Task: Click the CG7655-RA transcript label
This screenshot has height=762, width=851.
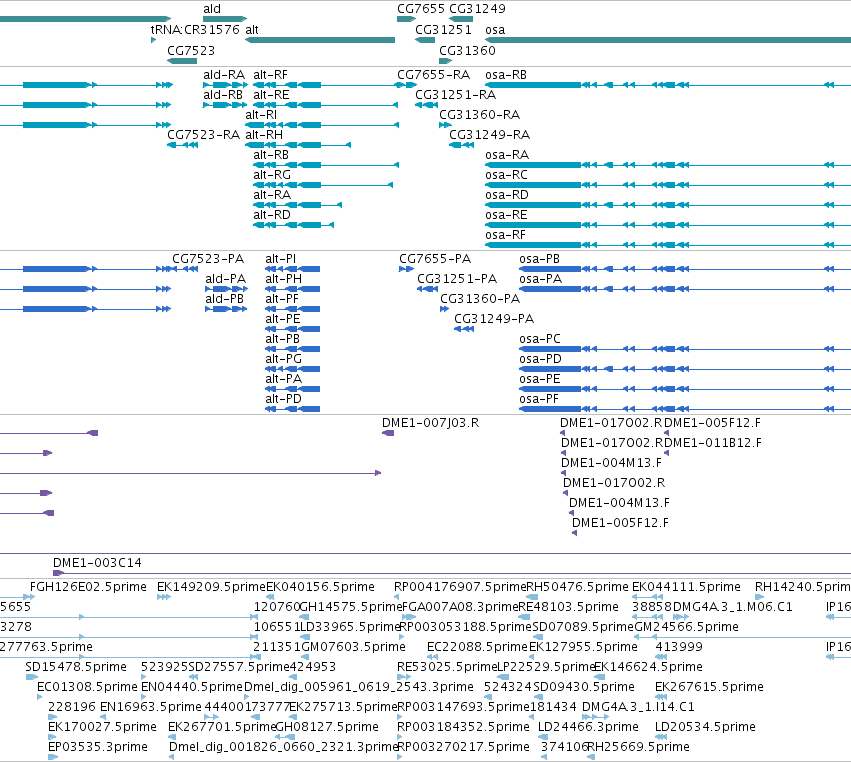Action: coord(433,75)
